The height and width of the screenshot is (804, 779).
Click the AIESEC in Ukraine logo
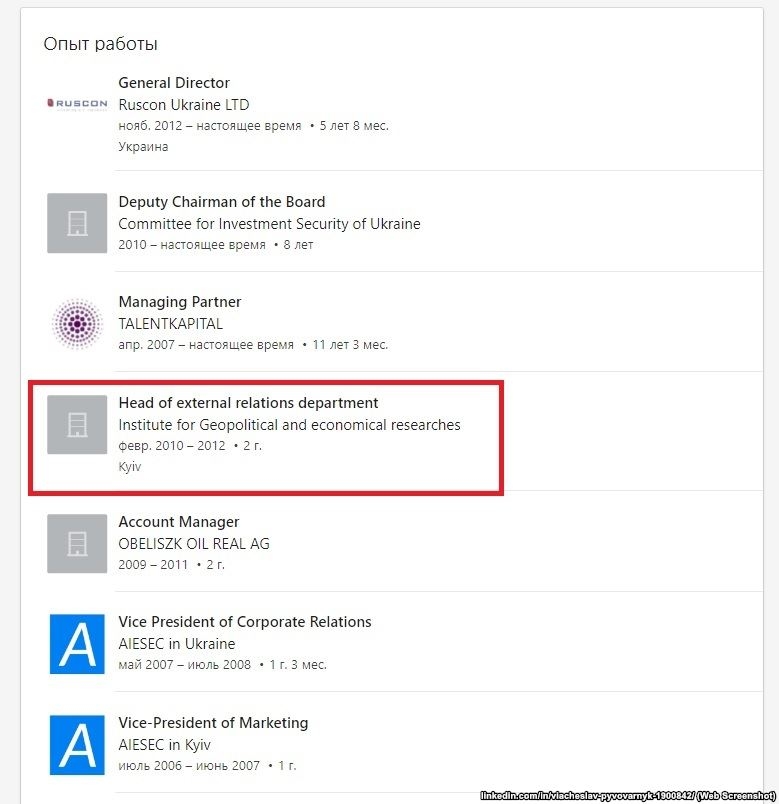tap(77, 643)
